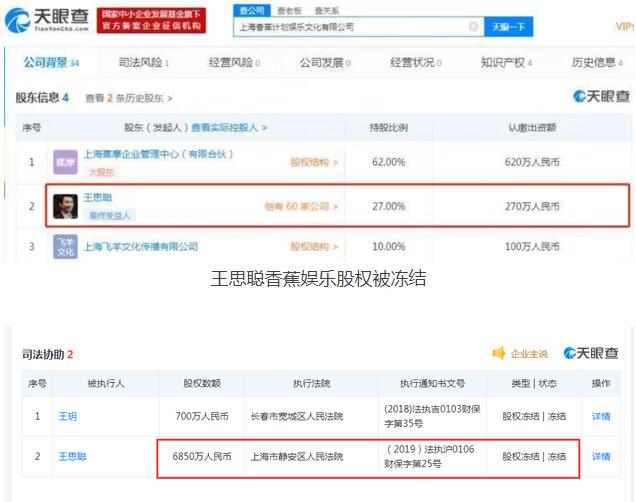Click the 执行通知书文号 column header
636x502 pixels.
pos(432,383)
